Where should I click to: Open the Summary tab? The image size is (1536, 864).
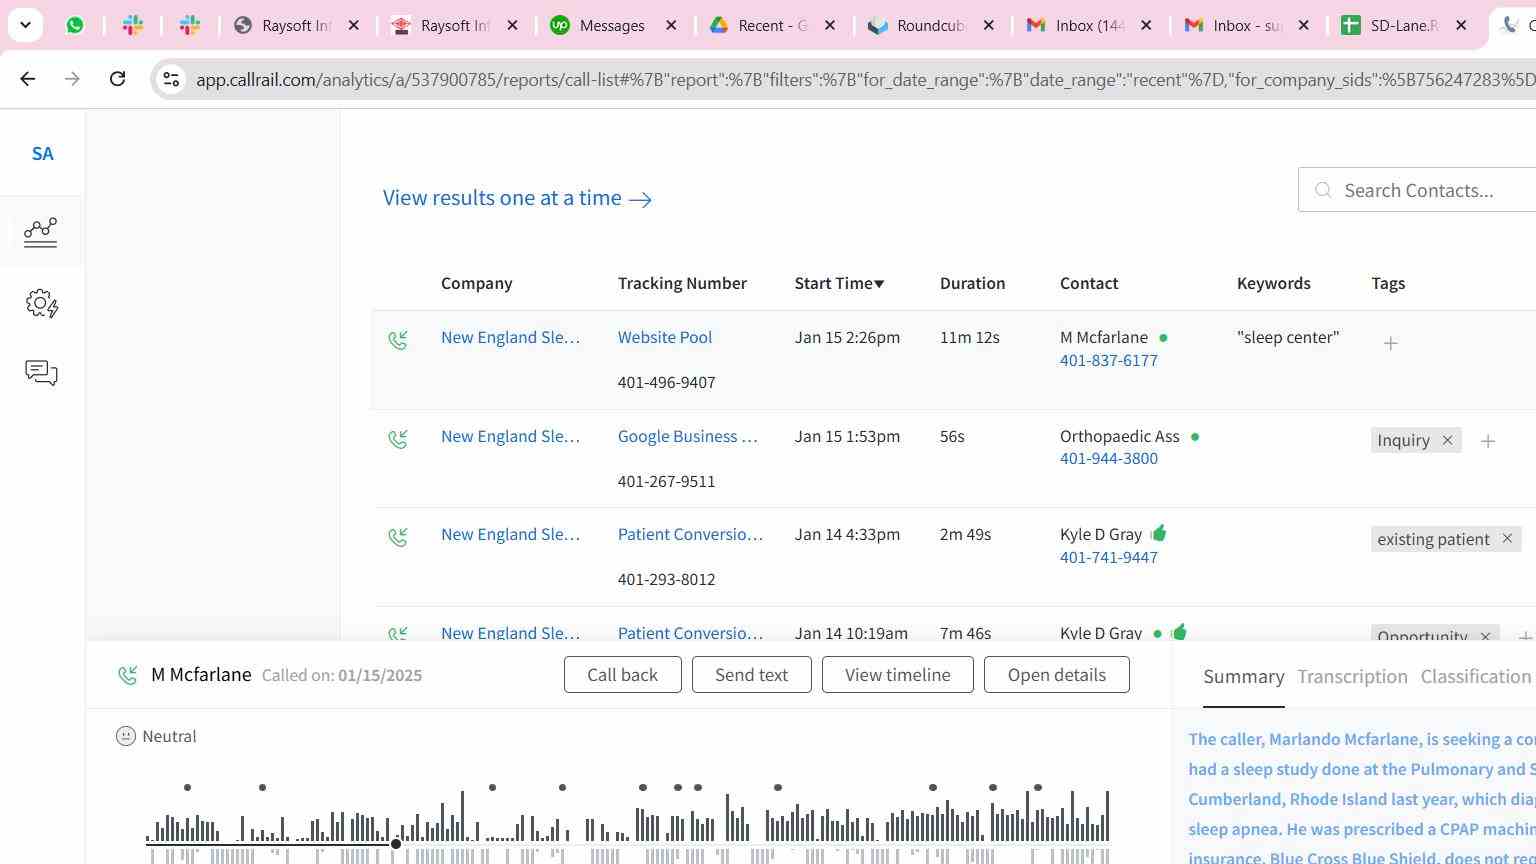(x=1243, y=677)
